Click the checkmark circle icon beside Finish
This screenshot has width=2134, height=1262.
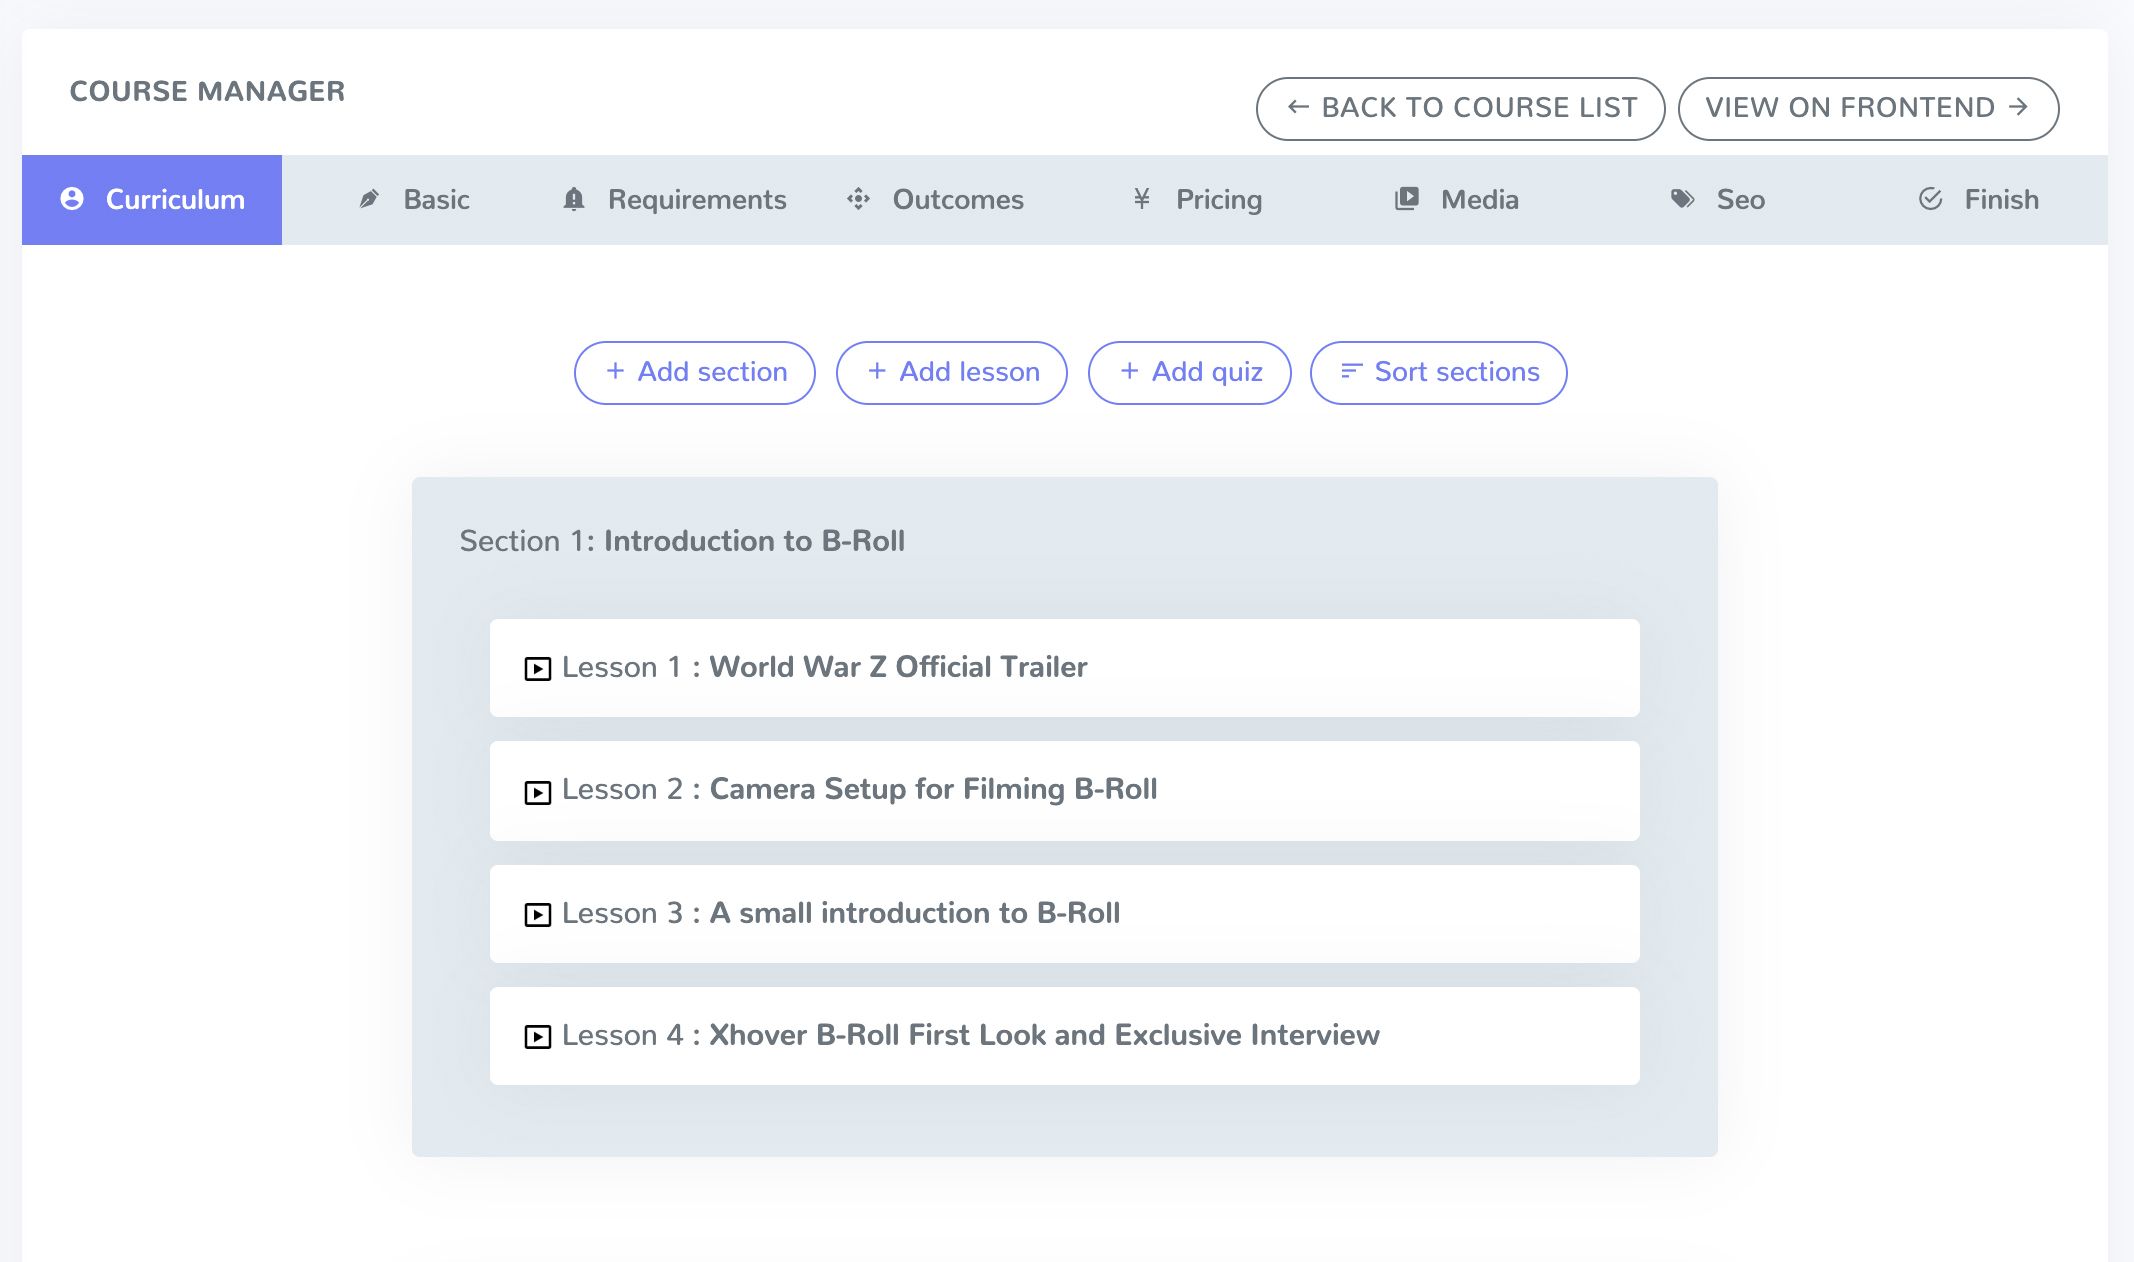pos(1931,199)
